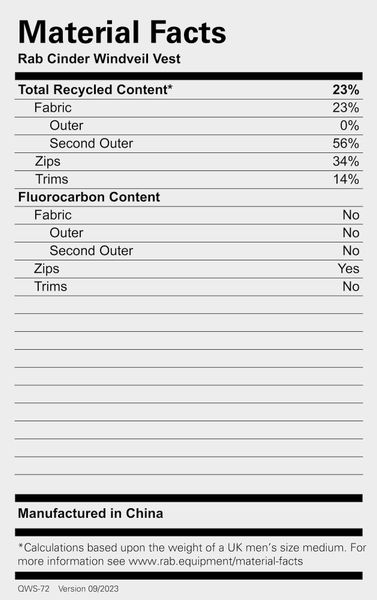The image size is (377, 600).
Task: Click the Trims fluorocarbon No value
Action: pos(351,286)
